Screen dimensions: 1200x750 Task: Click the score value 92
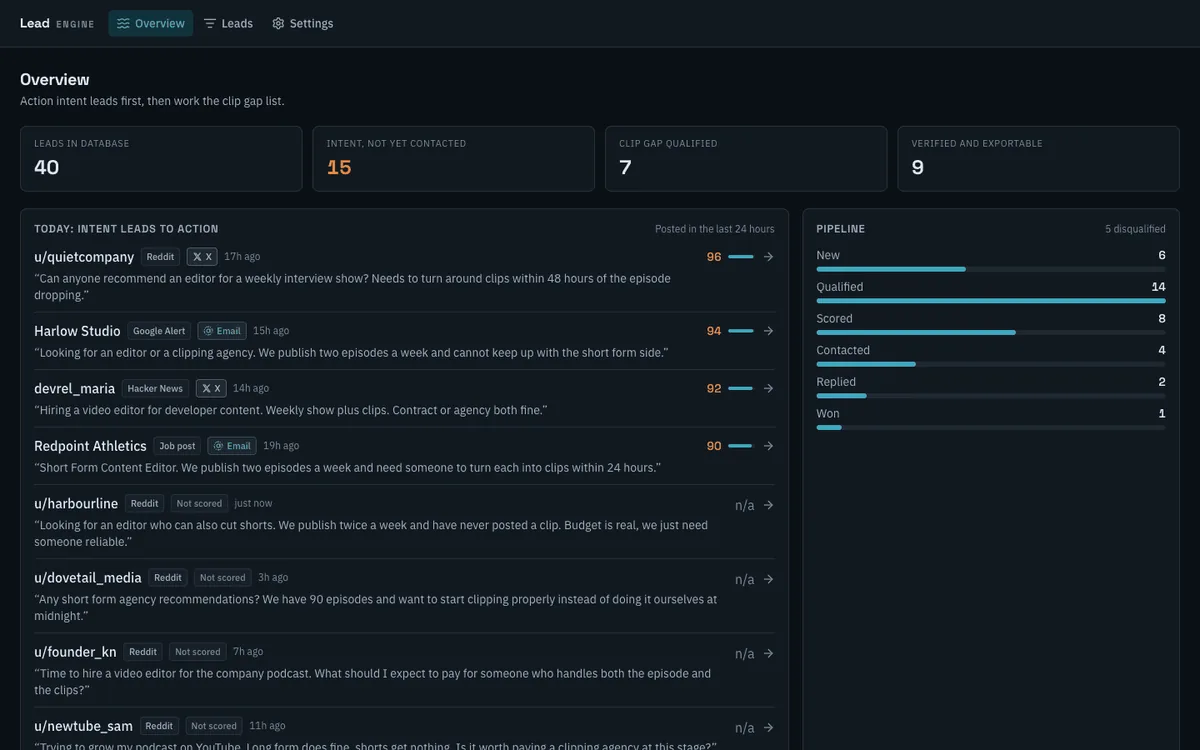point(714,388)
